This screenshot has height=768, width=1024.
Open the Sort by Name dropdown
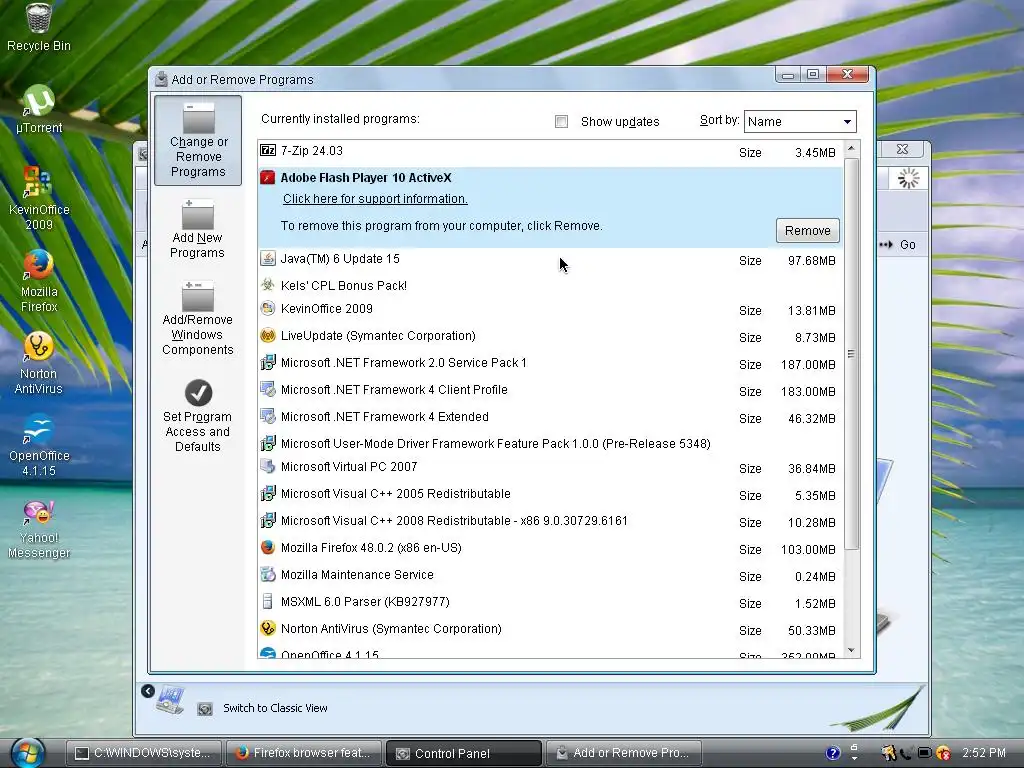tap(800, 121)
